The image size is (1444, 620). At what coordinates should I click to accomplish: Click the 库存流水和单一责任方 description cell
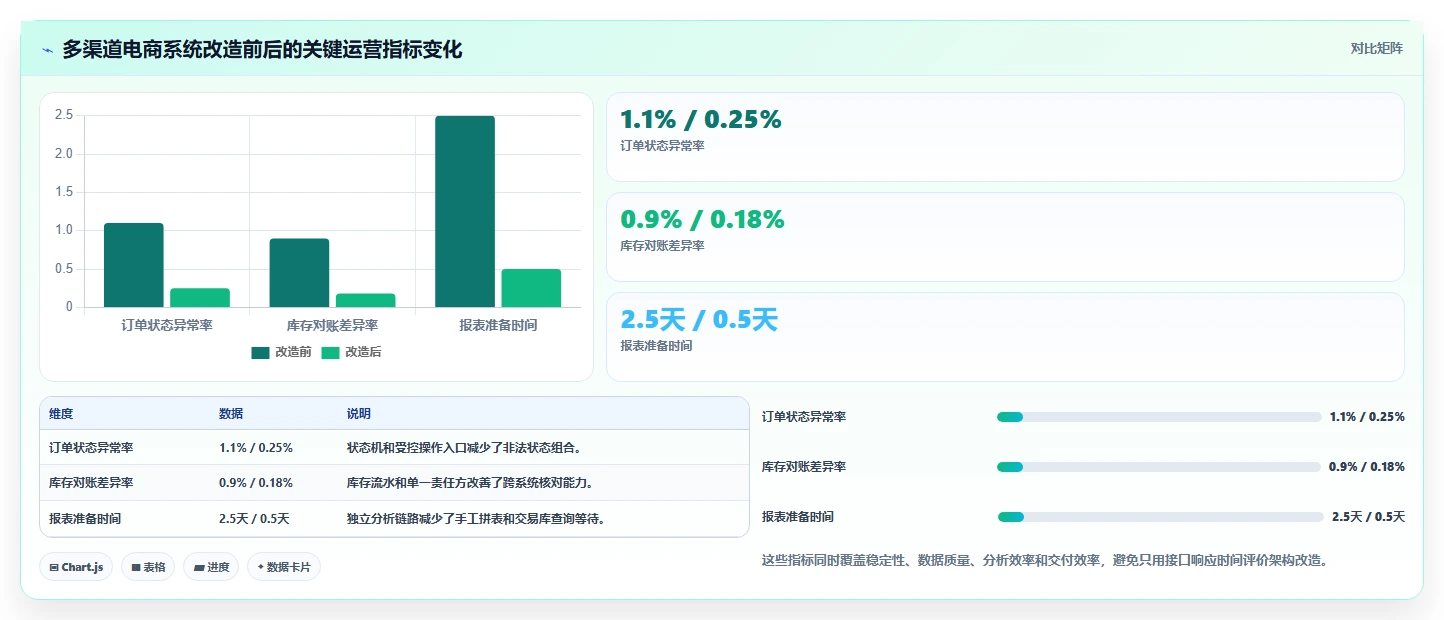[x=471, y=483]
